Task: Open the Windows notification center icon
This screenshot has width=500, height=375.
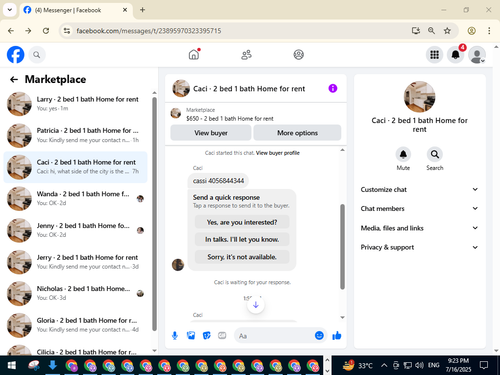Action: pos(484,365)
